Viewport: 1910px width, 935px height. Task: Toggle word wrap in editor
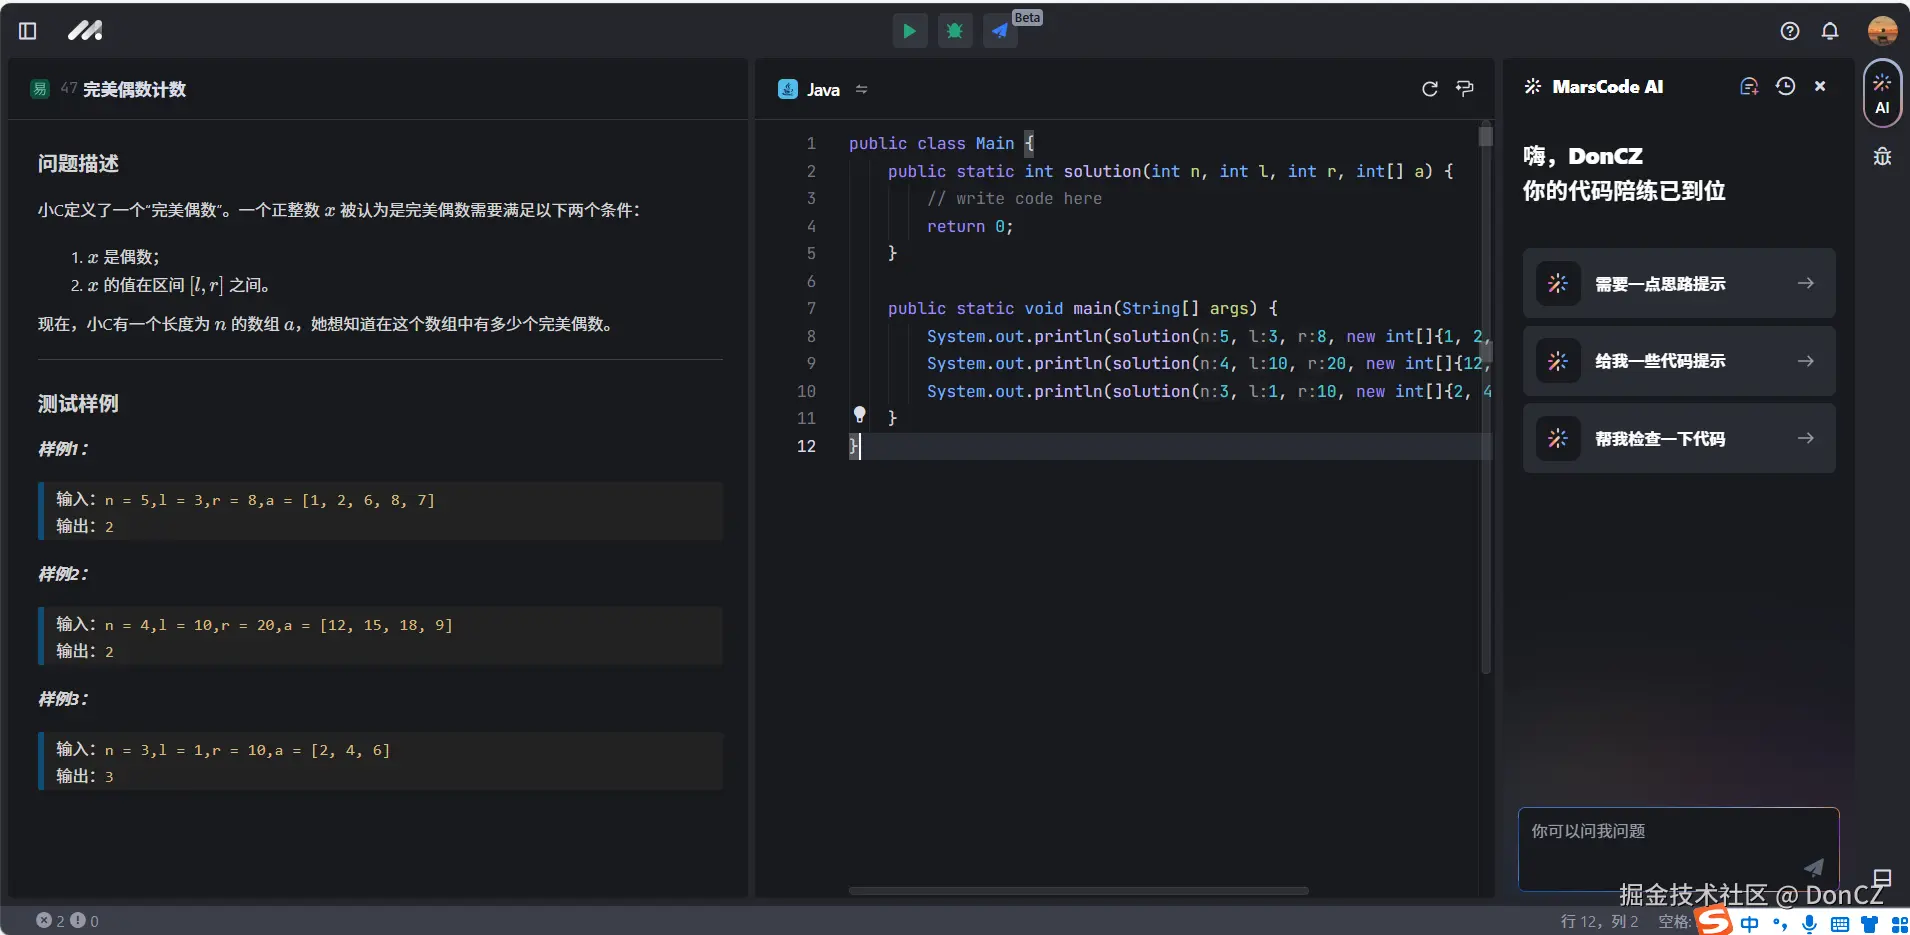pos(1464,89)
